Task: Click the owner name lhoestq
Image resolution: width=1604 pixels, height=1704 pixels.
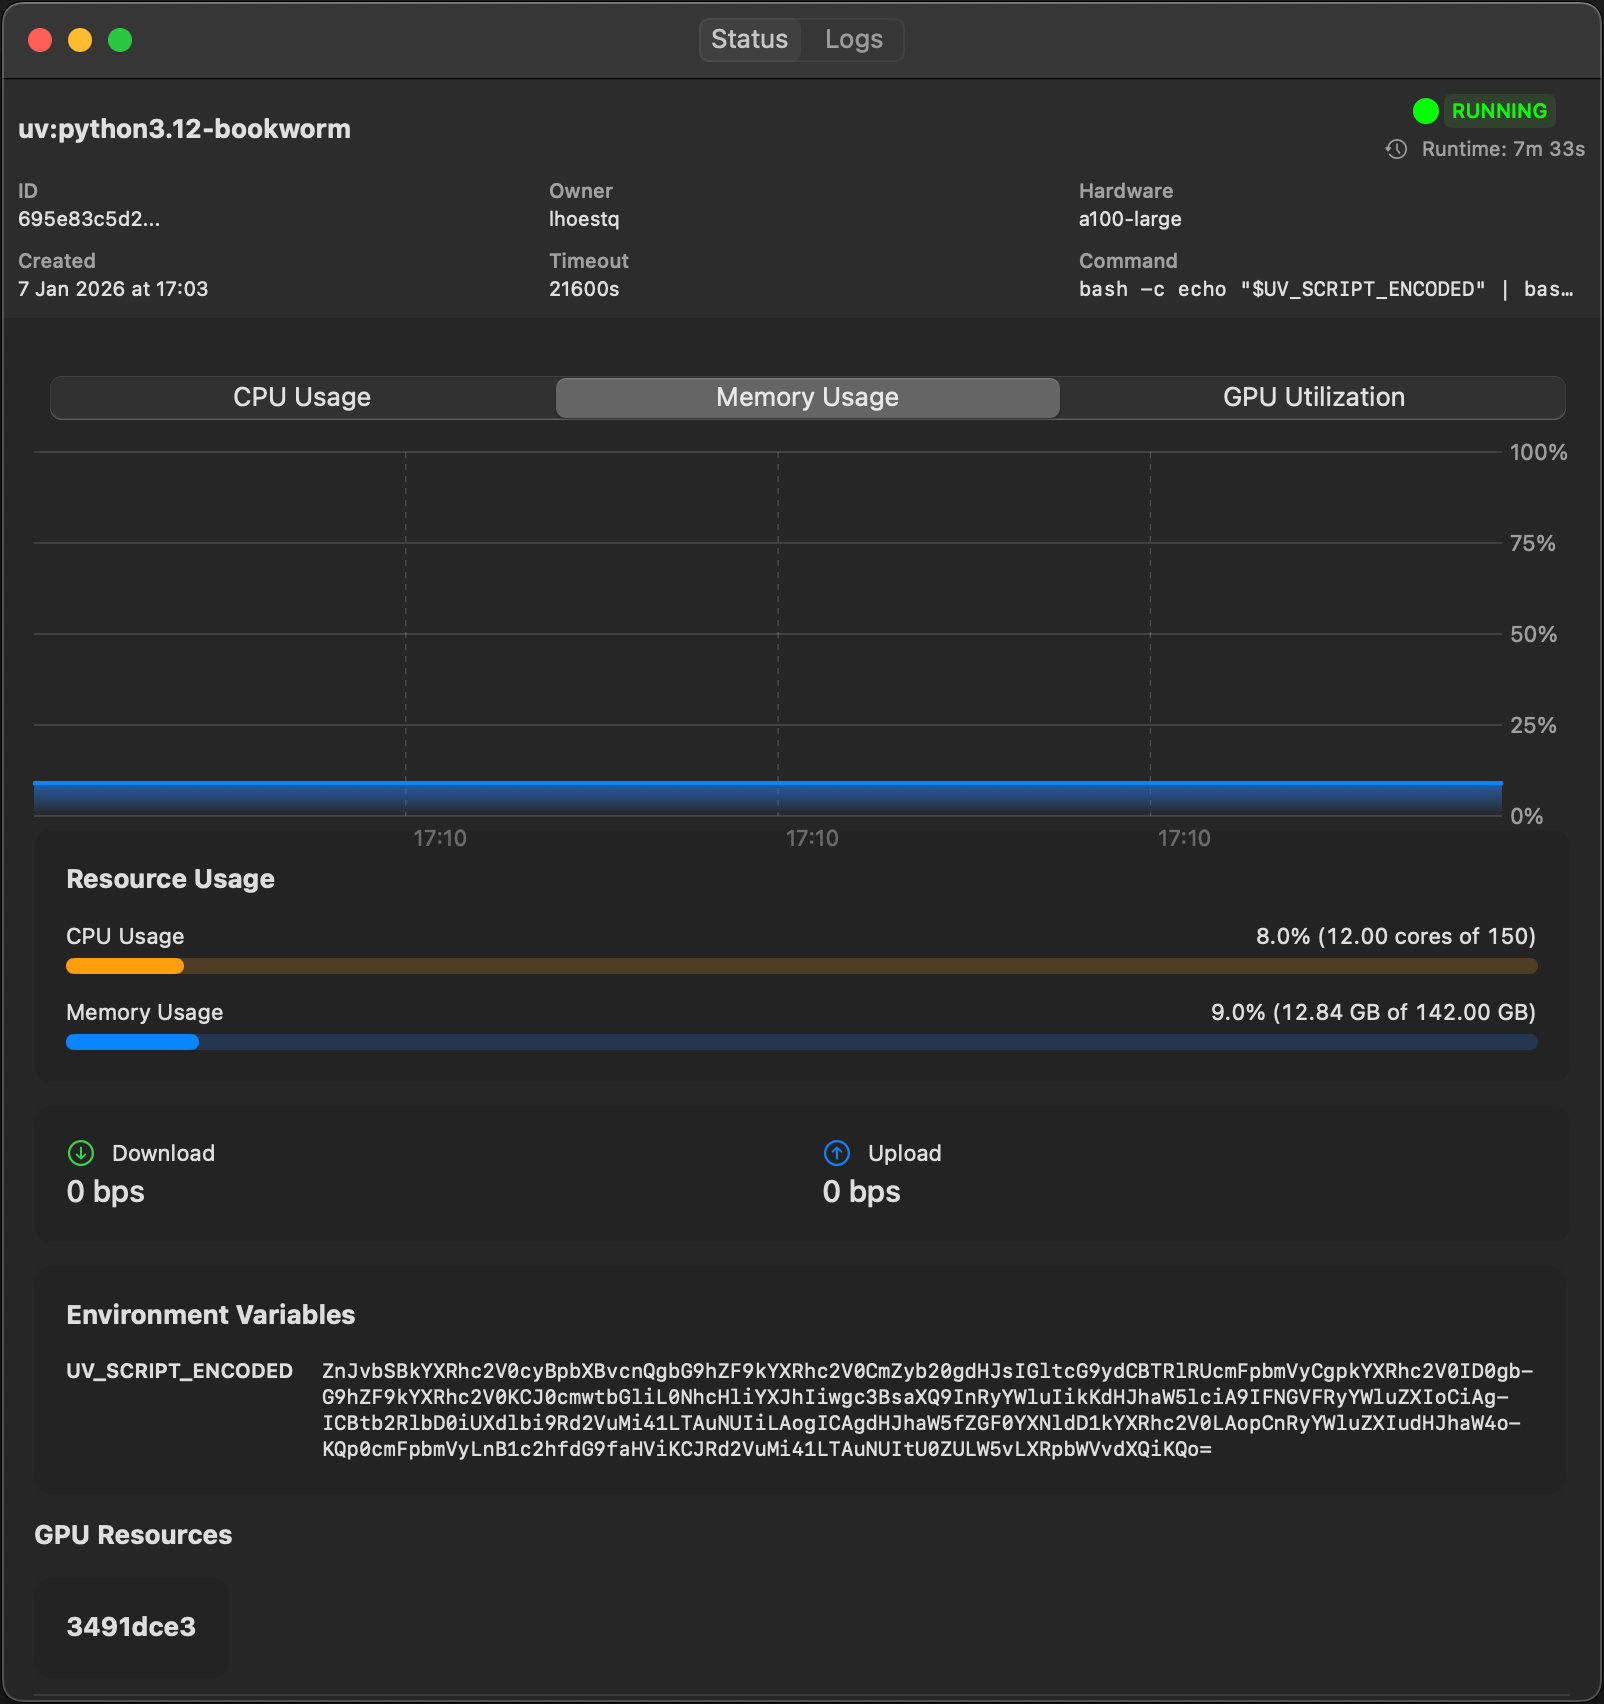Action: pos(584,219)
